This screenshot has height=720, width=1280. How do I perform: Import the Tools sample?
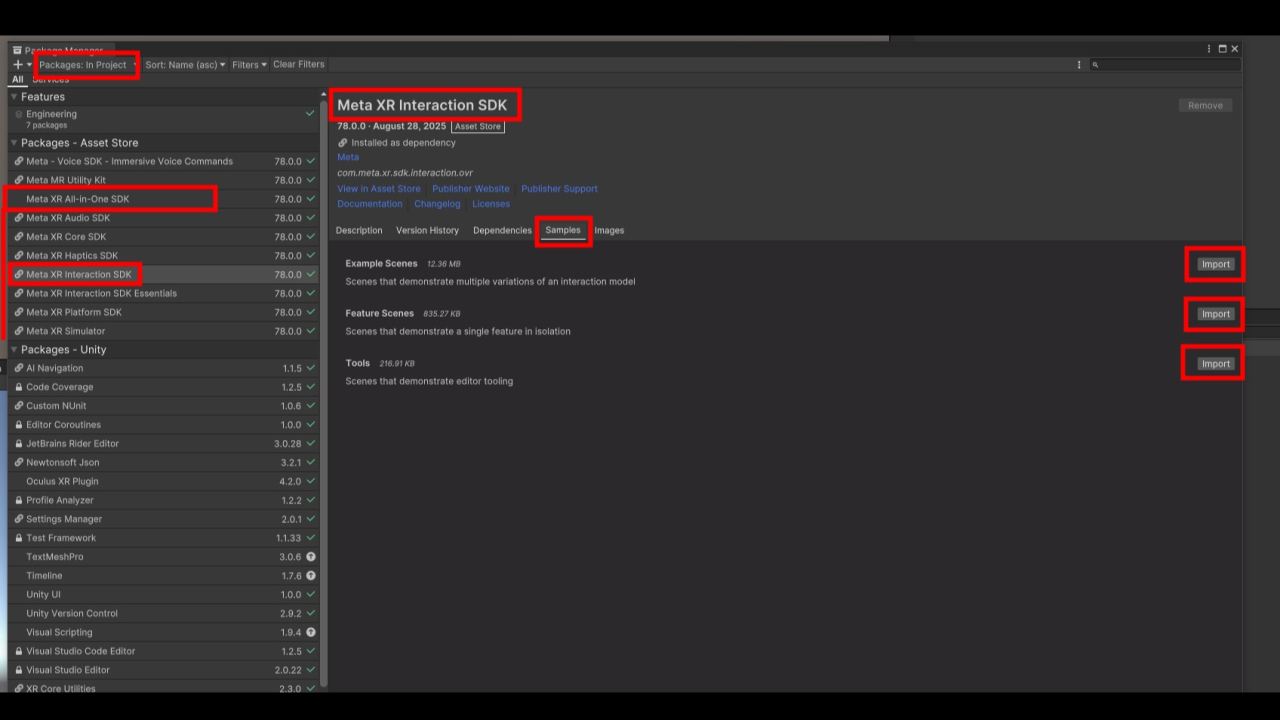click(1216, 364)
